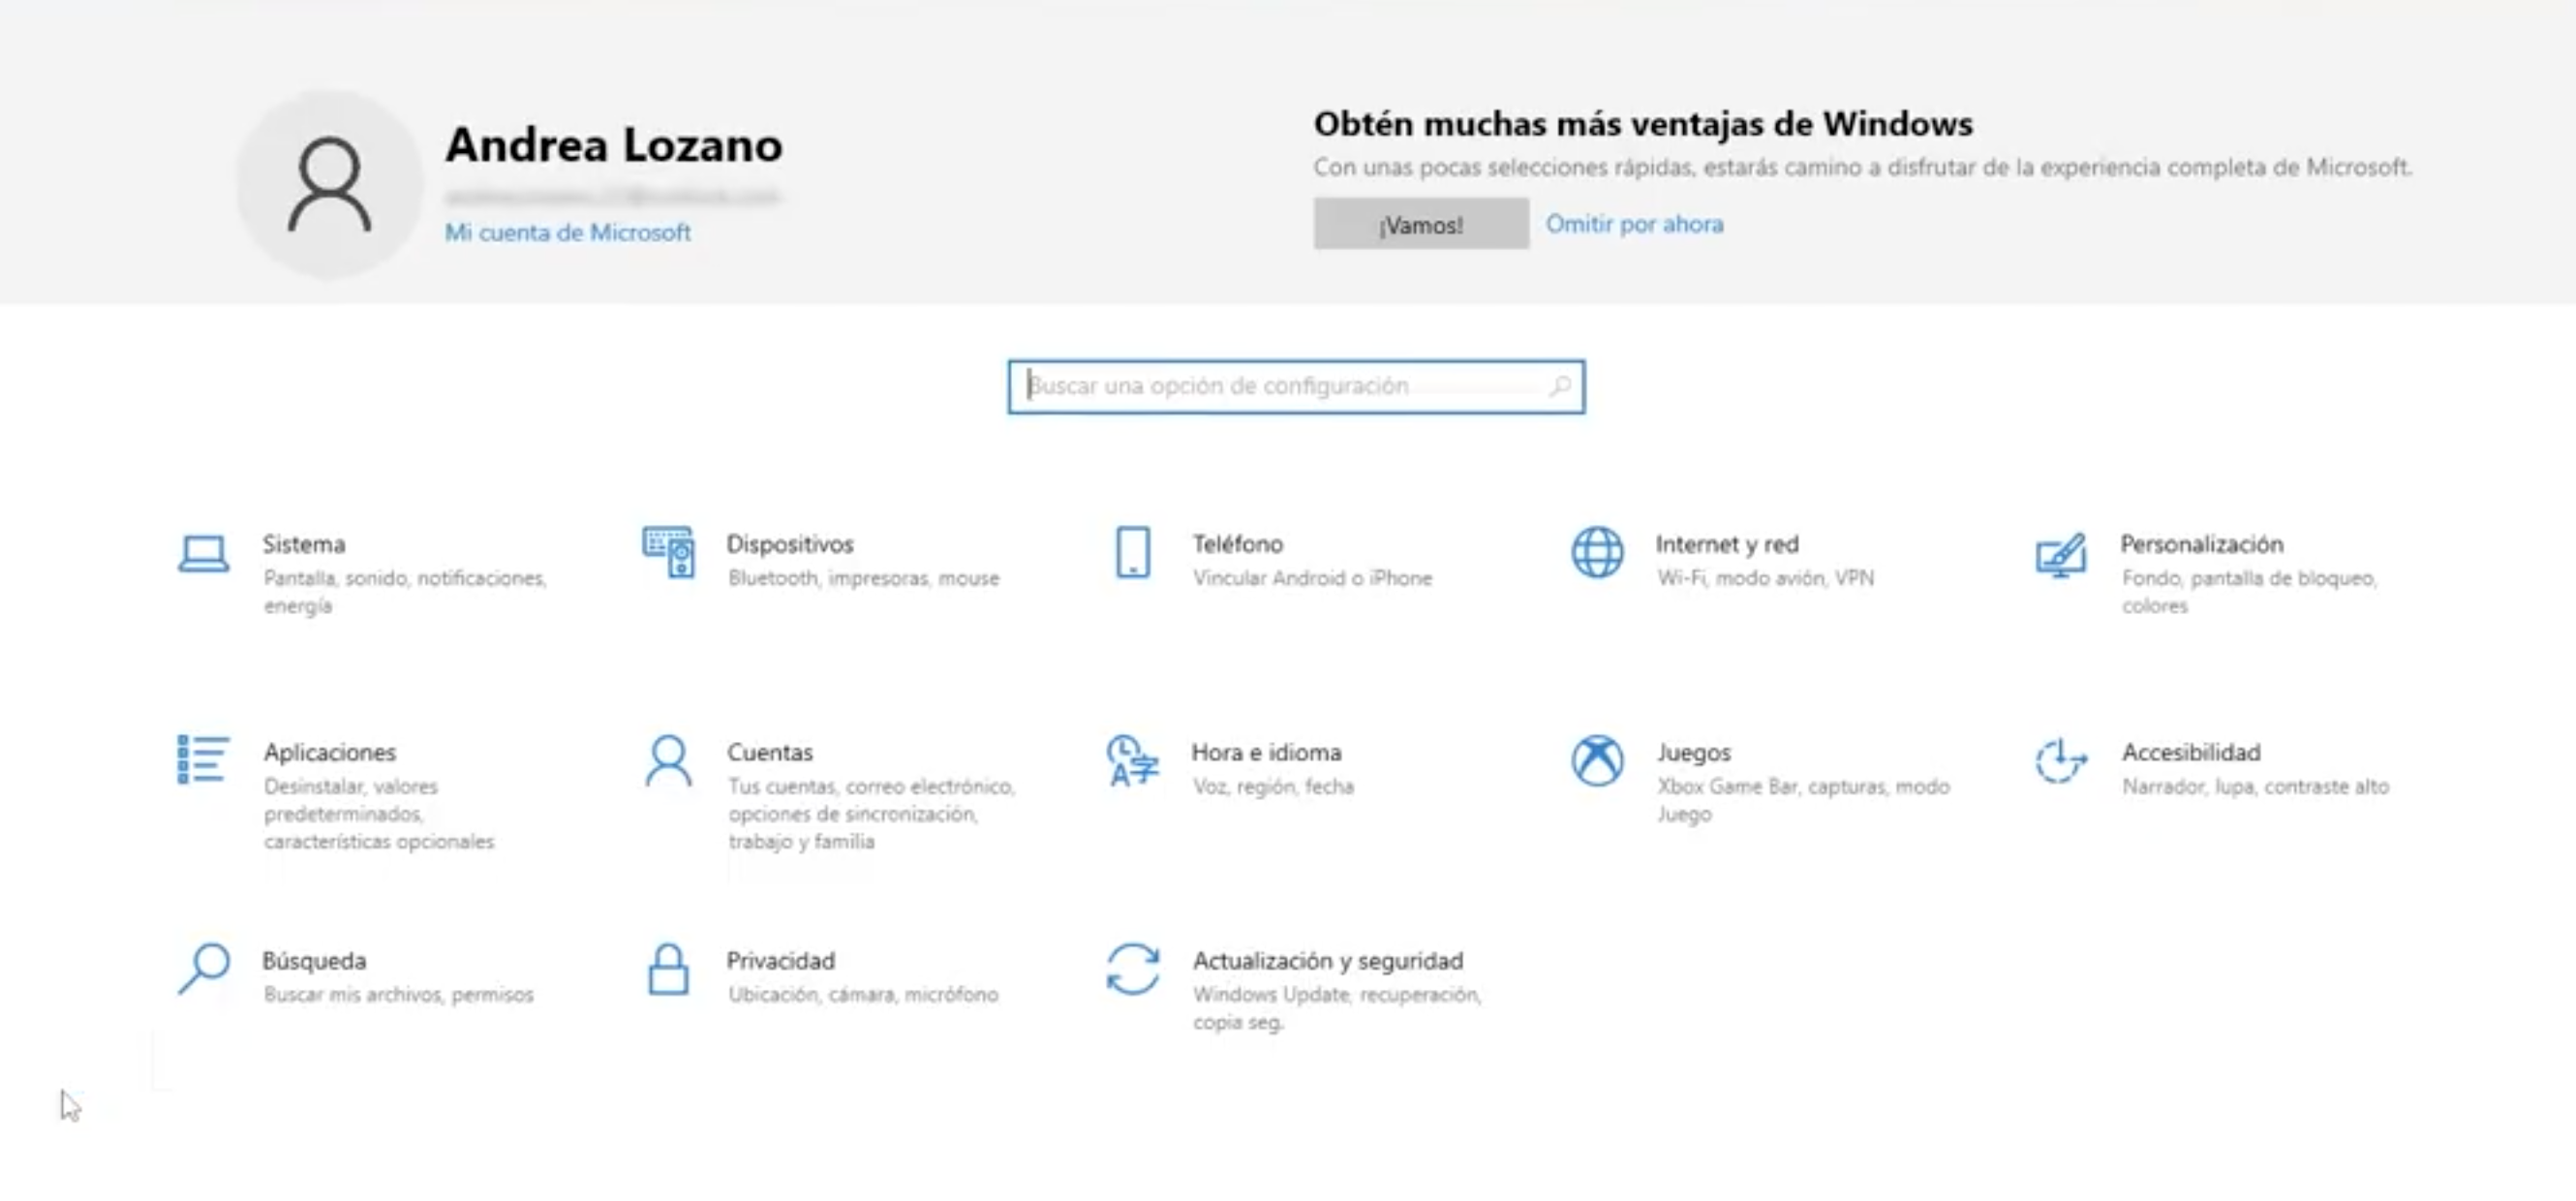The height and width of the screenshot is (1201, 2576).
Task: Click the Andrea Lozano name heading
Action: (x=614, y=145)
